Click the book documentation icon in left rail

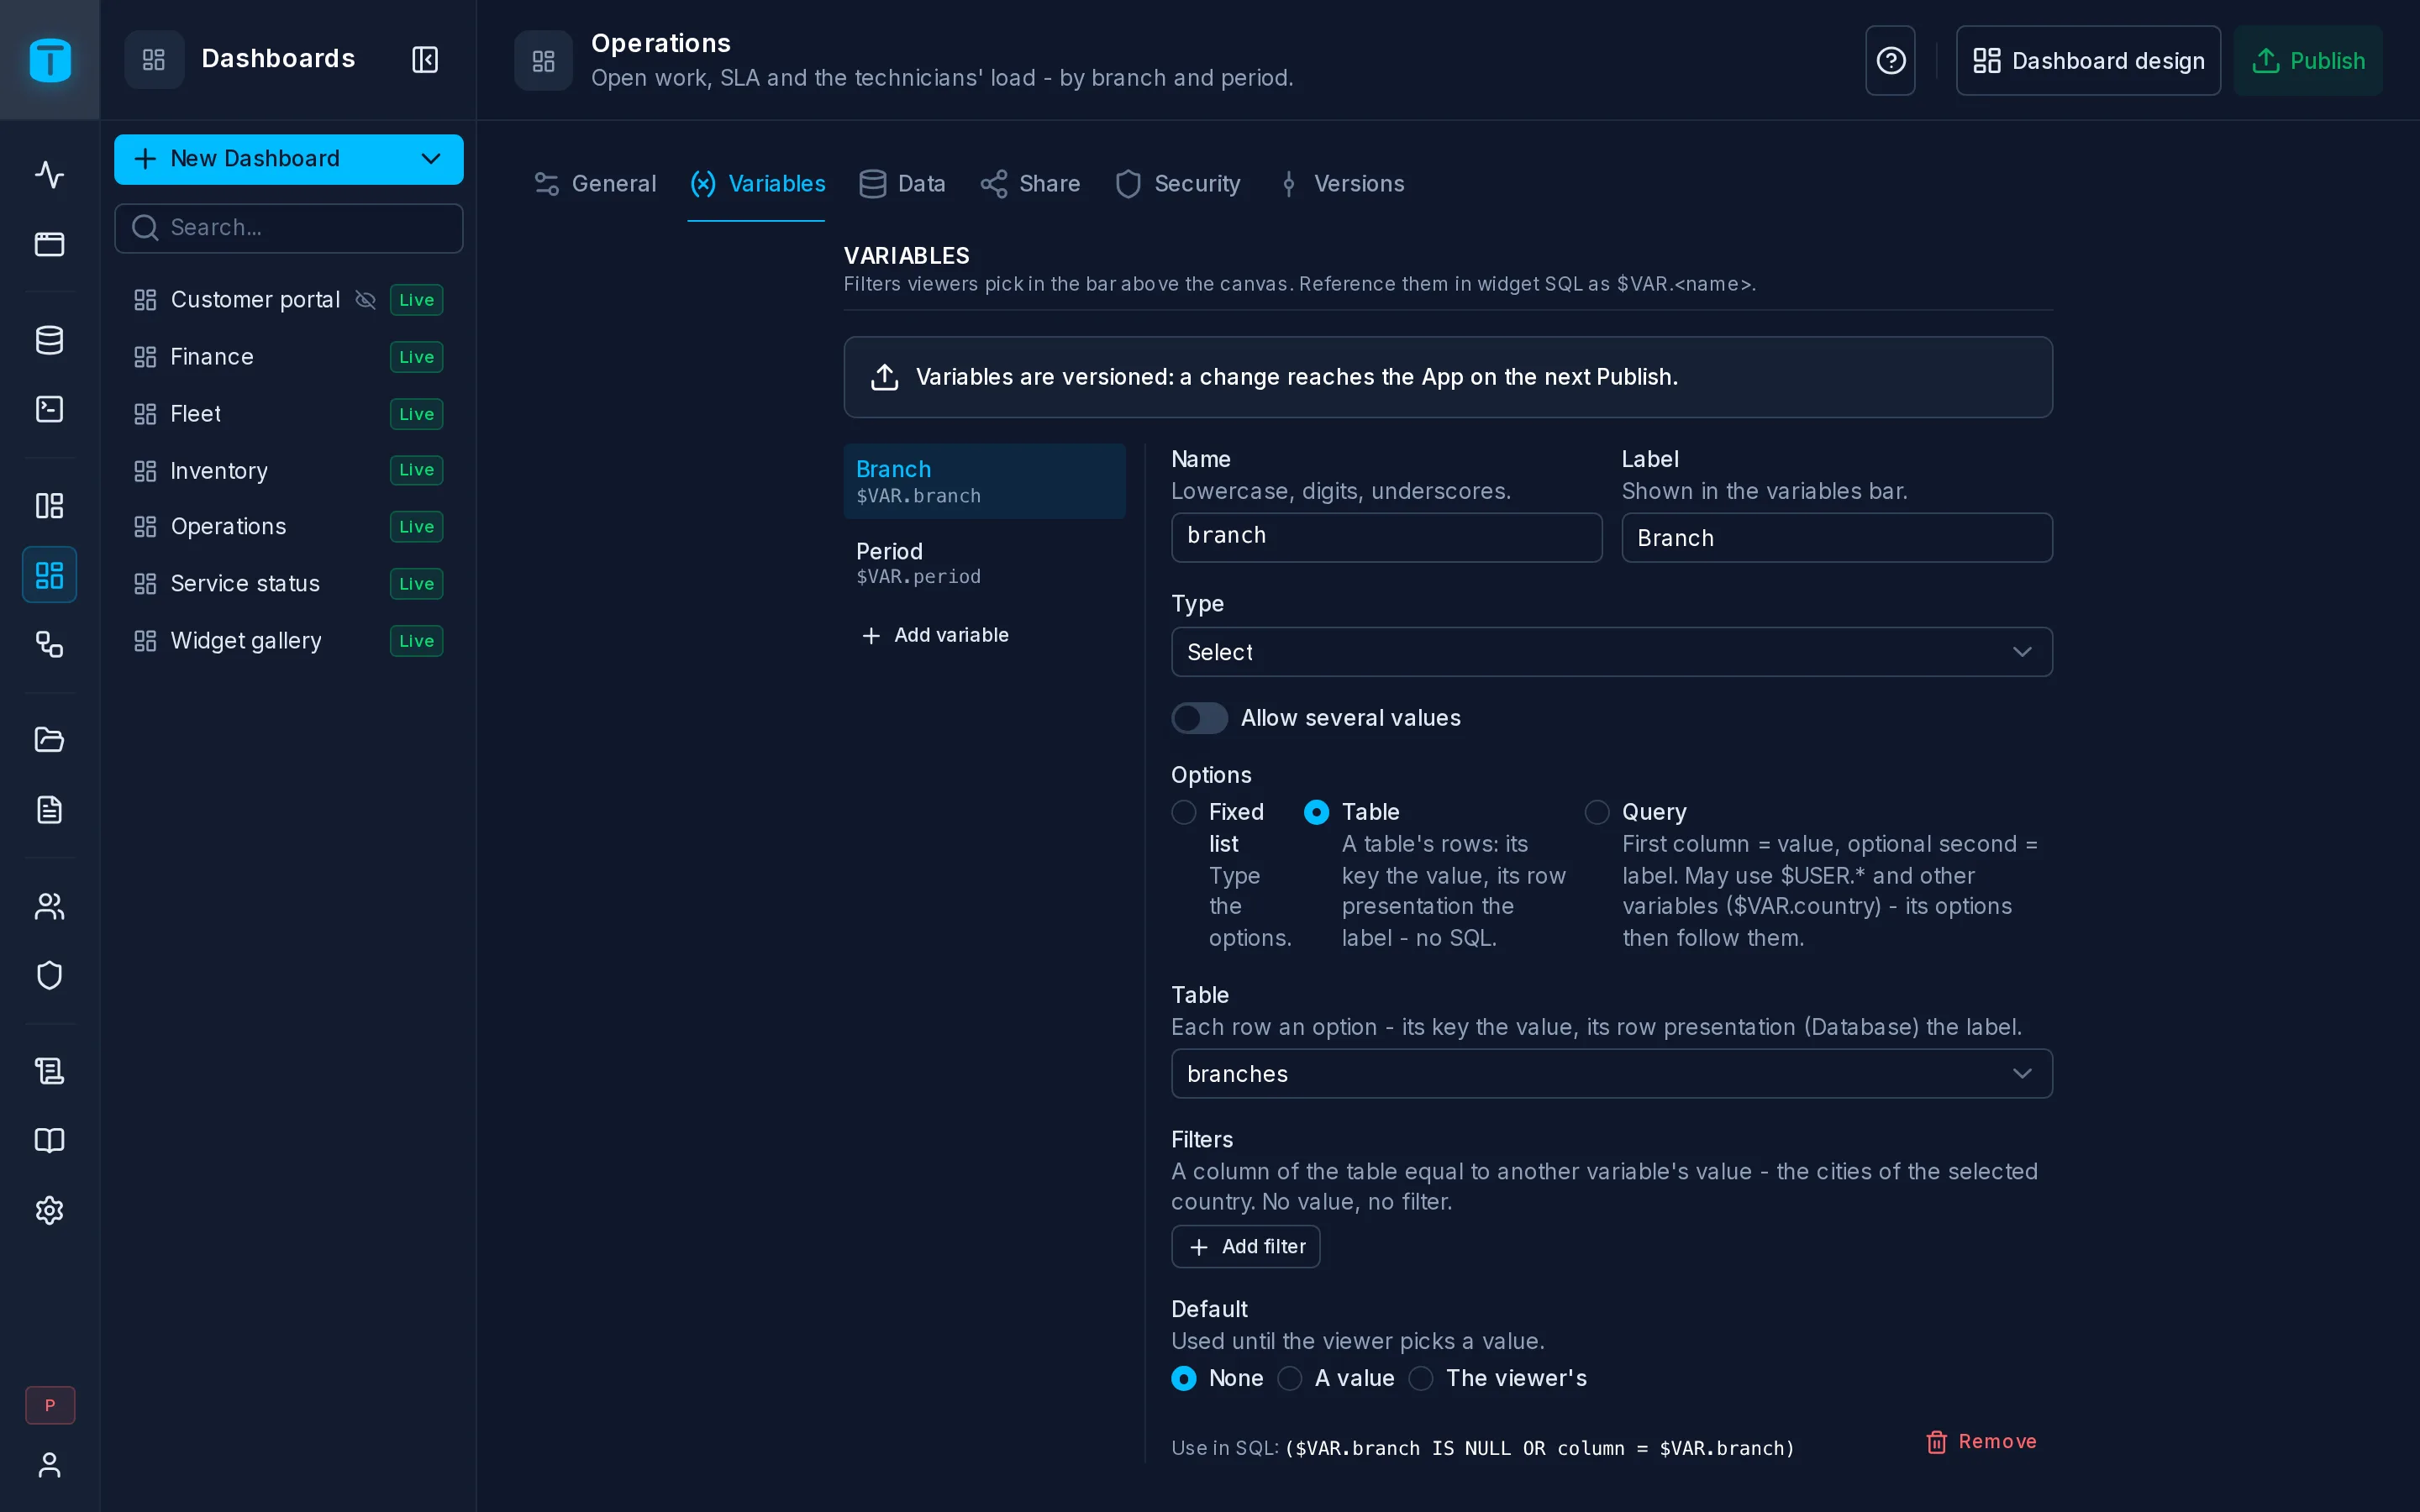point(49,1140)
